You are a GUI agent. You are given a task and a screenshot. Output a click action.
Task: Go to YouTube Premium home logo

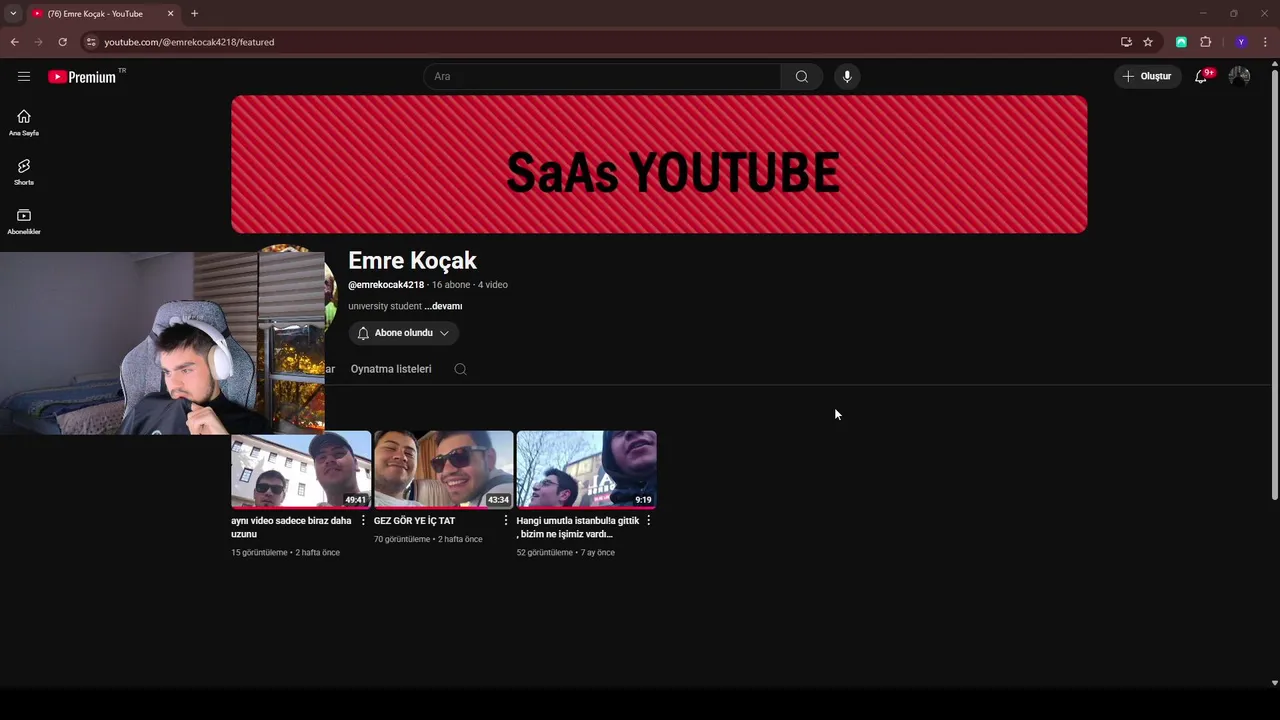point(82,77)
